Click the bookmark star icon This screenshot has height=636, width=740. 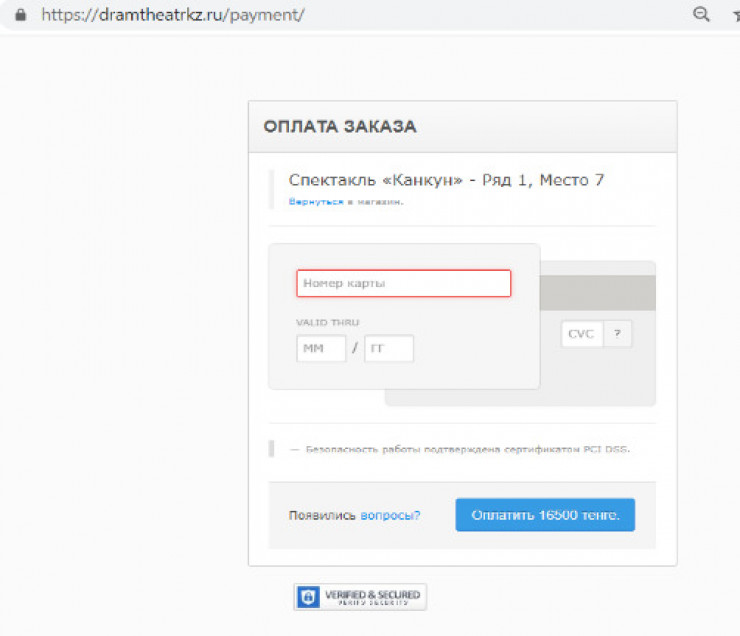pos(735,14)
